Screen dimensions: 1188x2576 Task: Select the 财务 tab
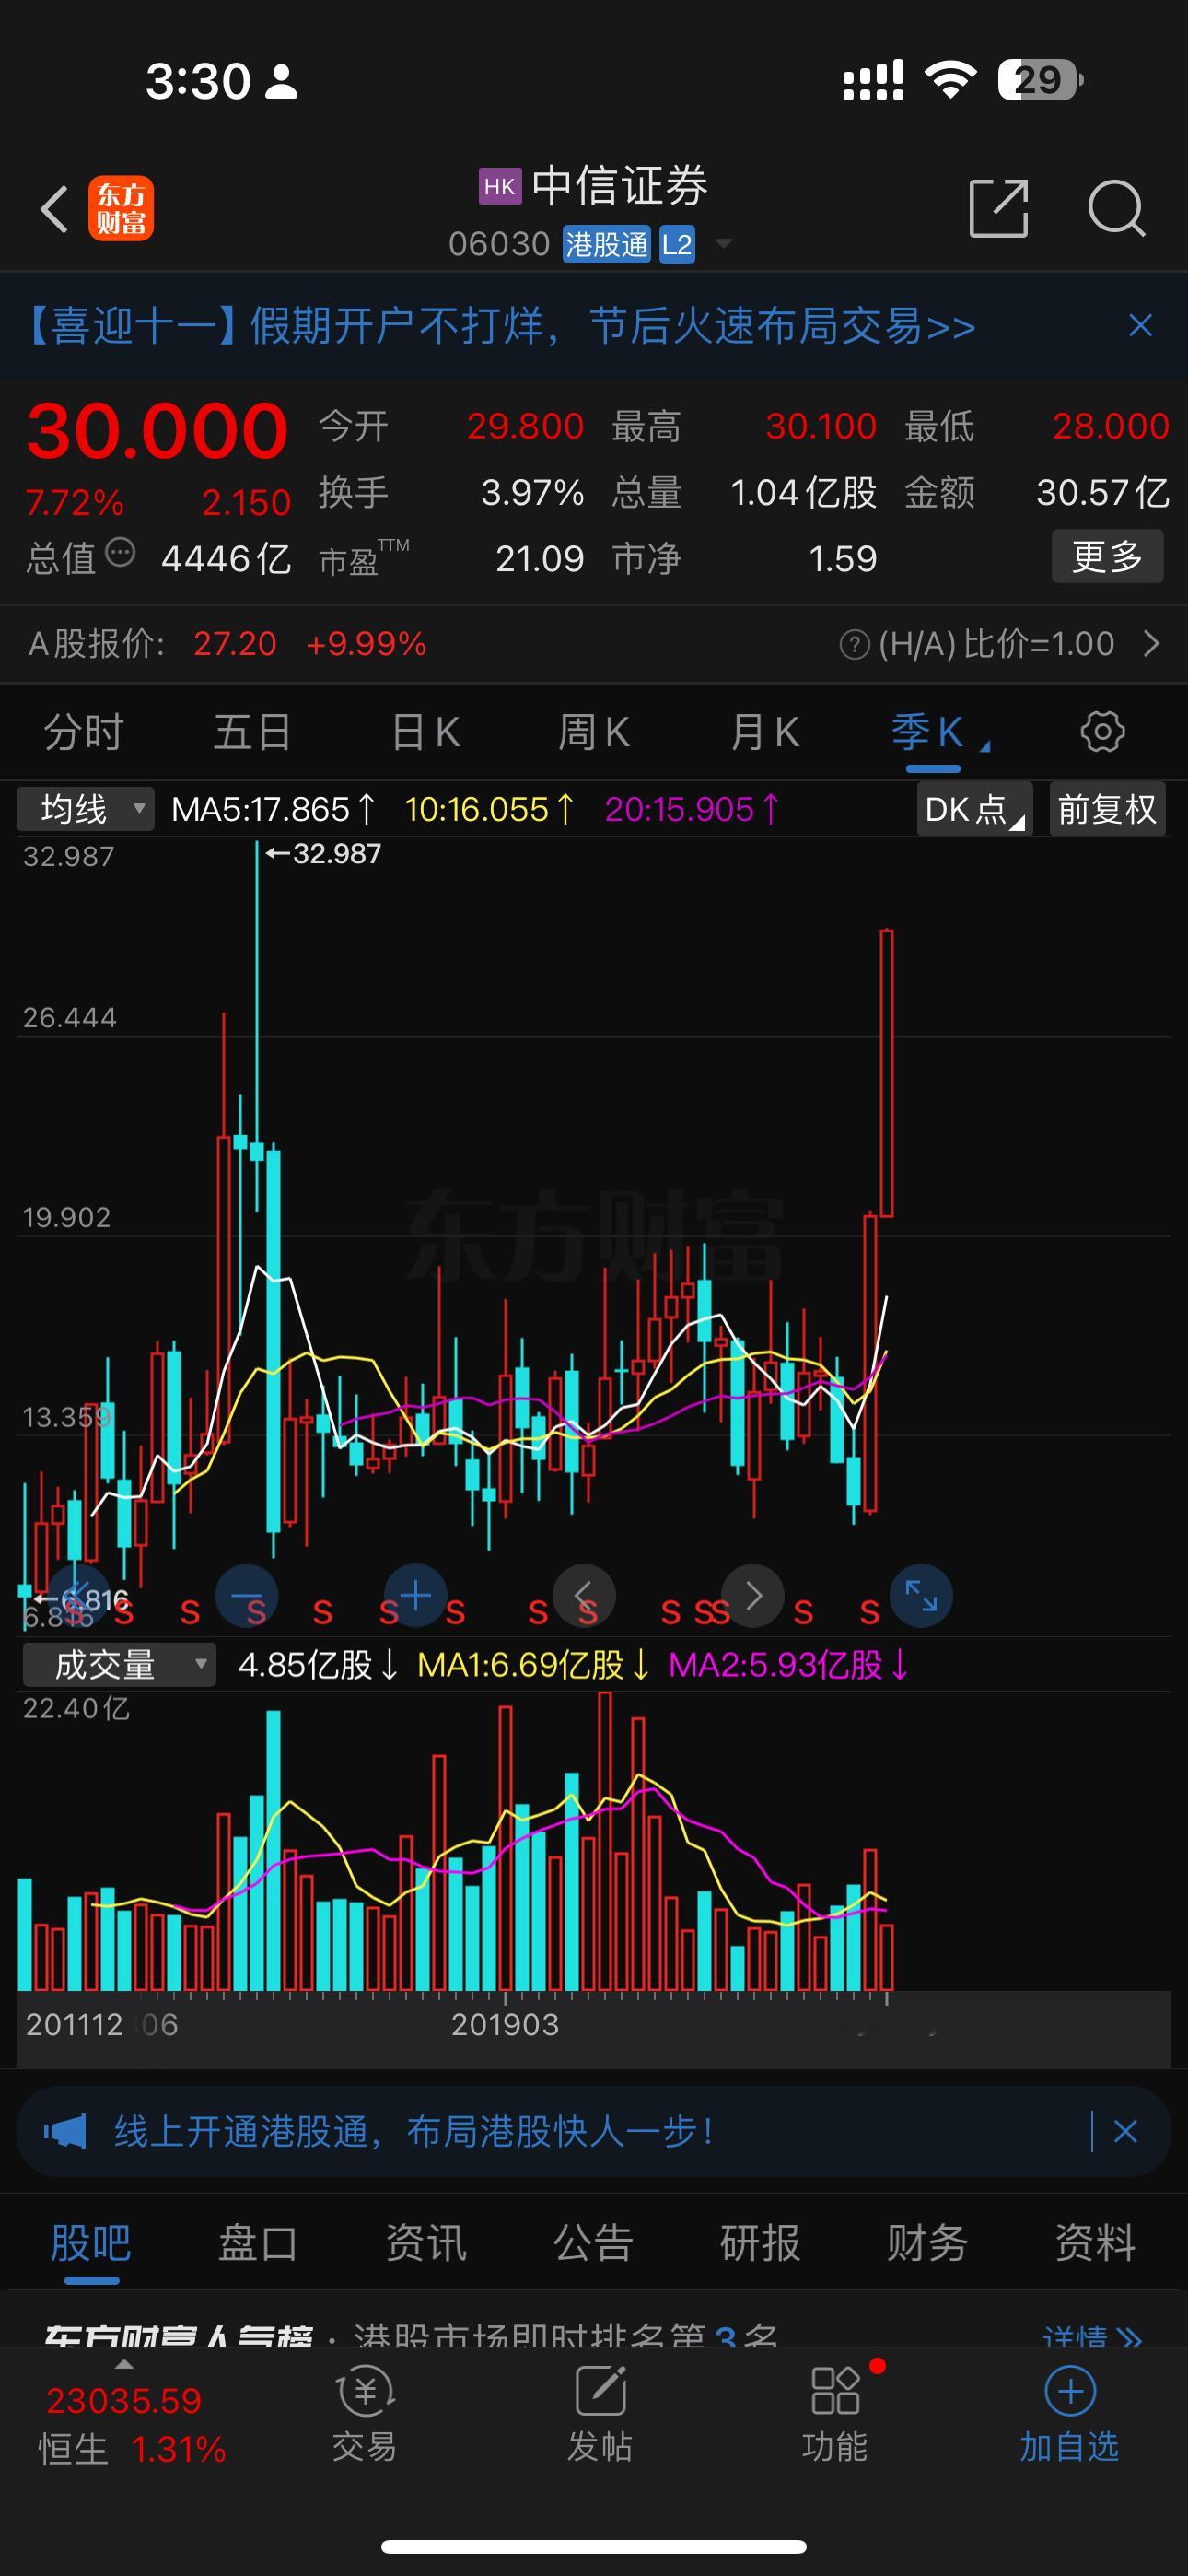[x=927, y=2243]
